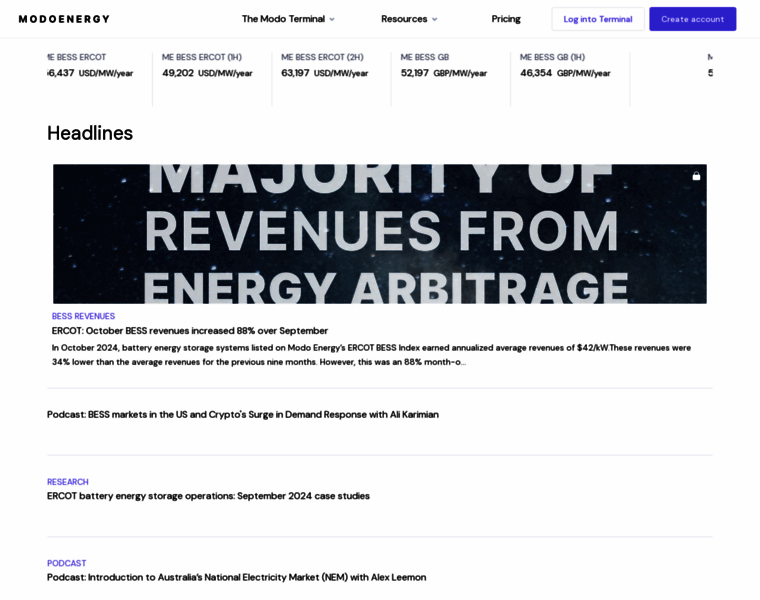Click the Log into Terminal button
This screenshot has height=600, width=760.
point(598,19)
